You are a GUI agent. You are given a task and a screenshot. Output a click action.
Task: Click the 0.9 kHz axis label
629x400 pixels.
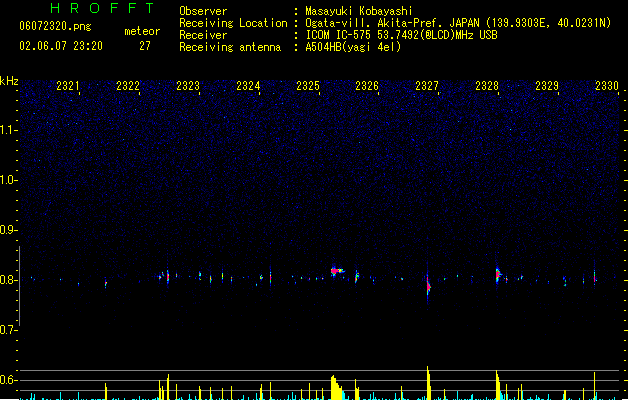pyautogui.click(x=7, y=230)
